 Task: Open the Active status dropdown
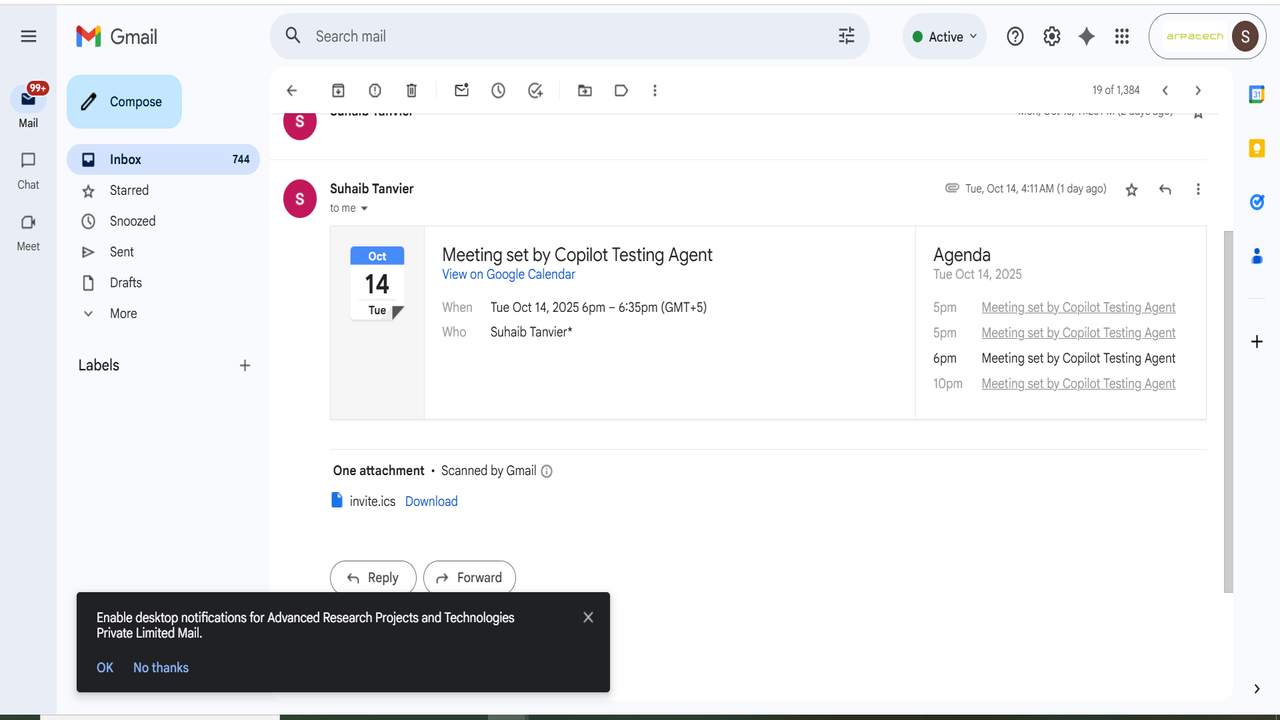(944, 37)
